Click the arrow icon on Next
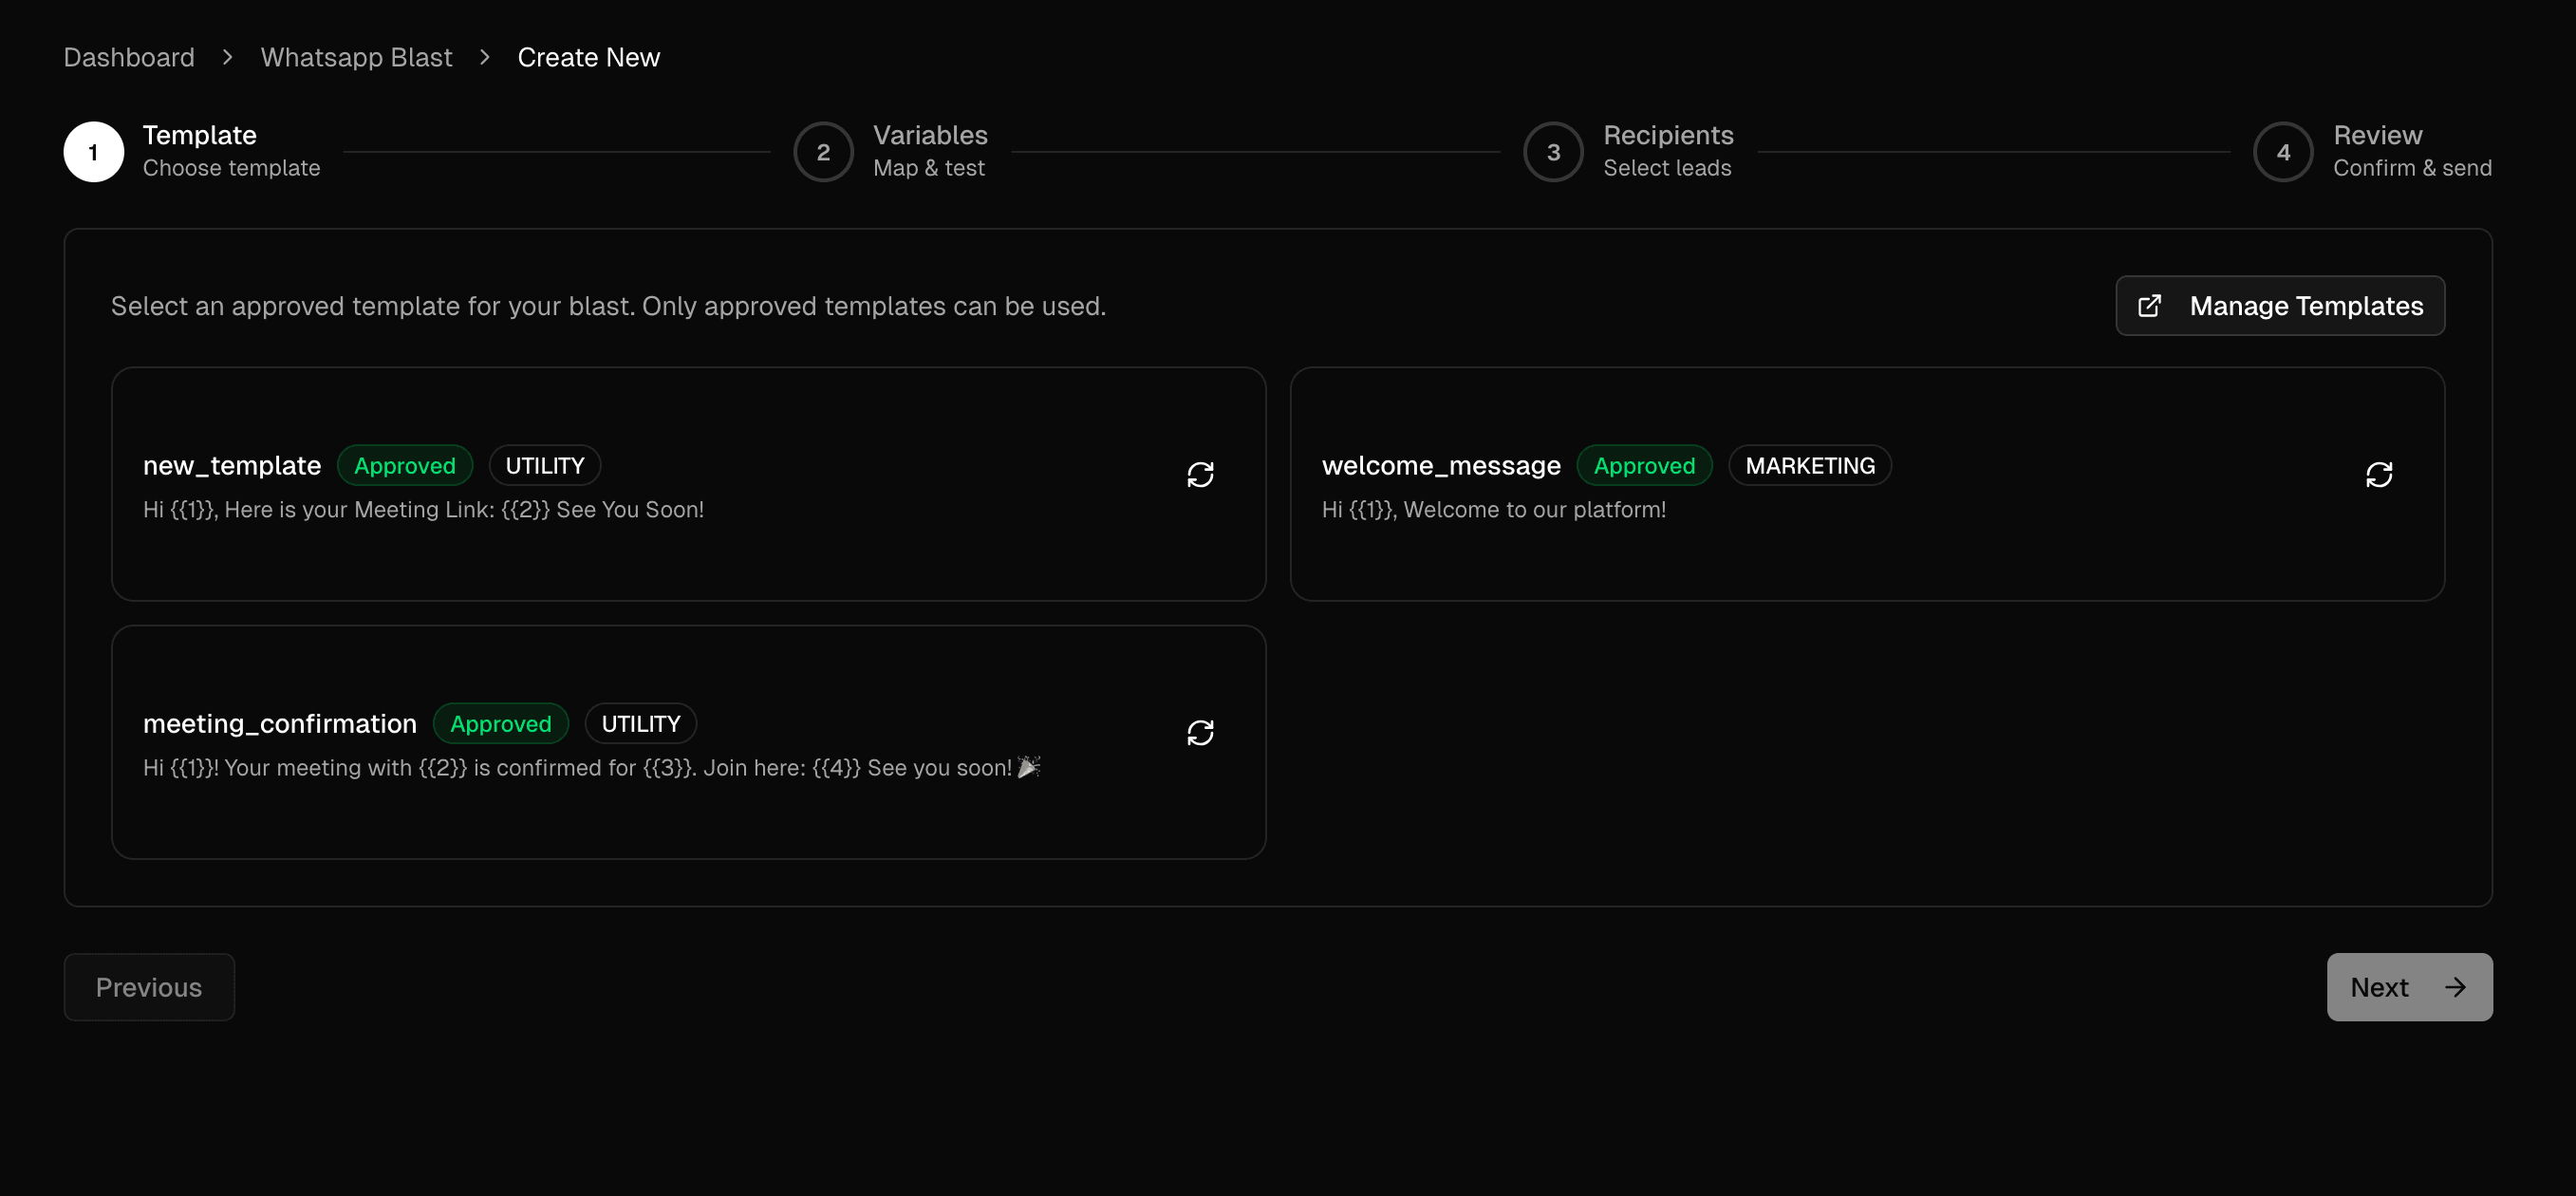The width and height of the screenshot is (2576, 1196). (2455, 988)
